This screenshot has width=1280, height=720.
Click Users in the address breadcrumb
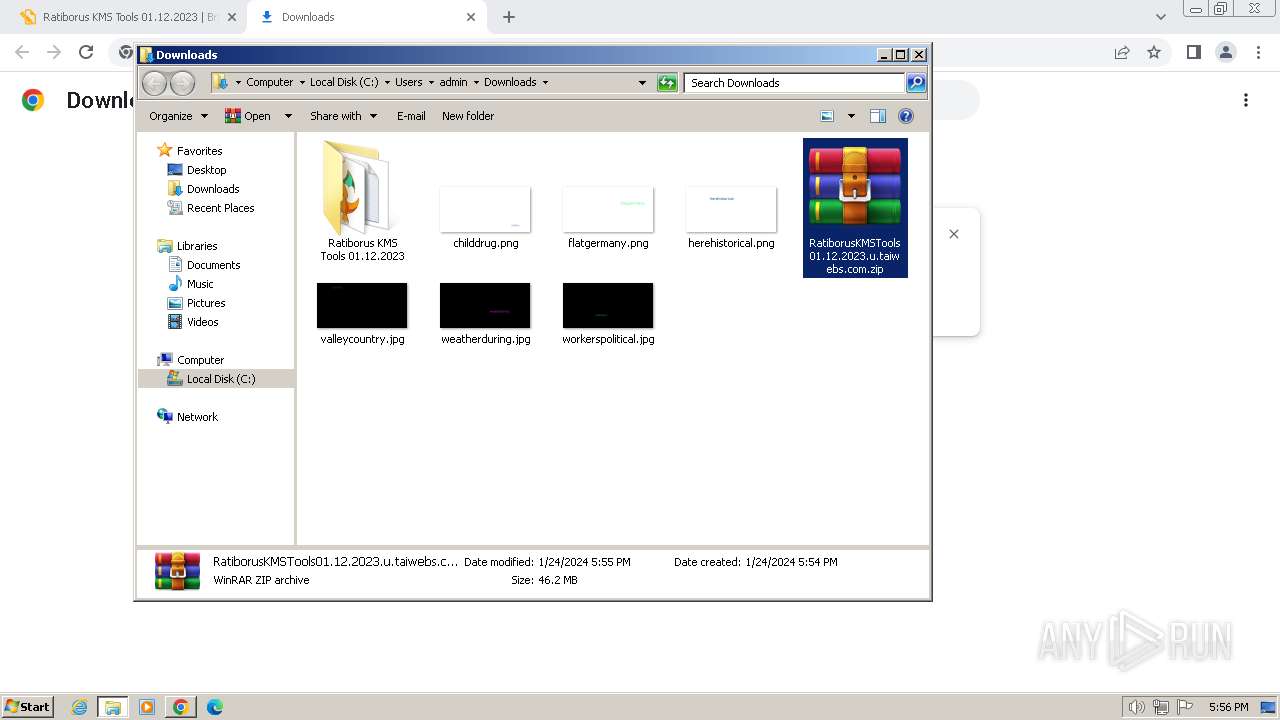pyautogui.click(x=408, y=83)
